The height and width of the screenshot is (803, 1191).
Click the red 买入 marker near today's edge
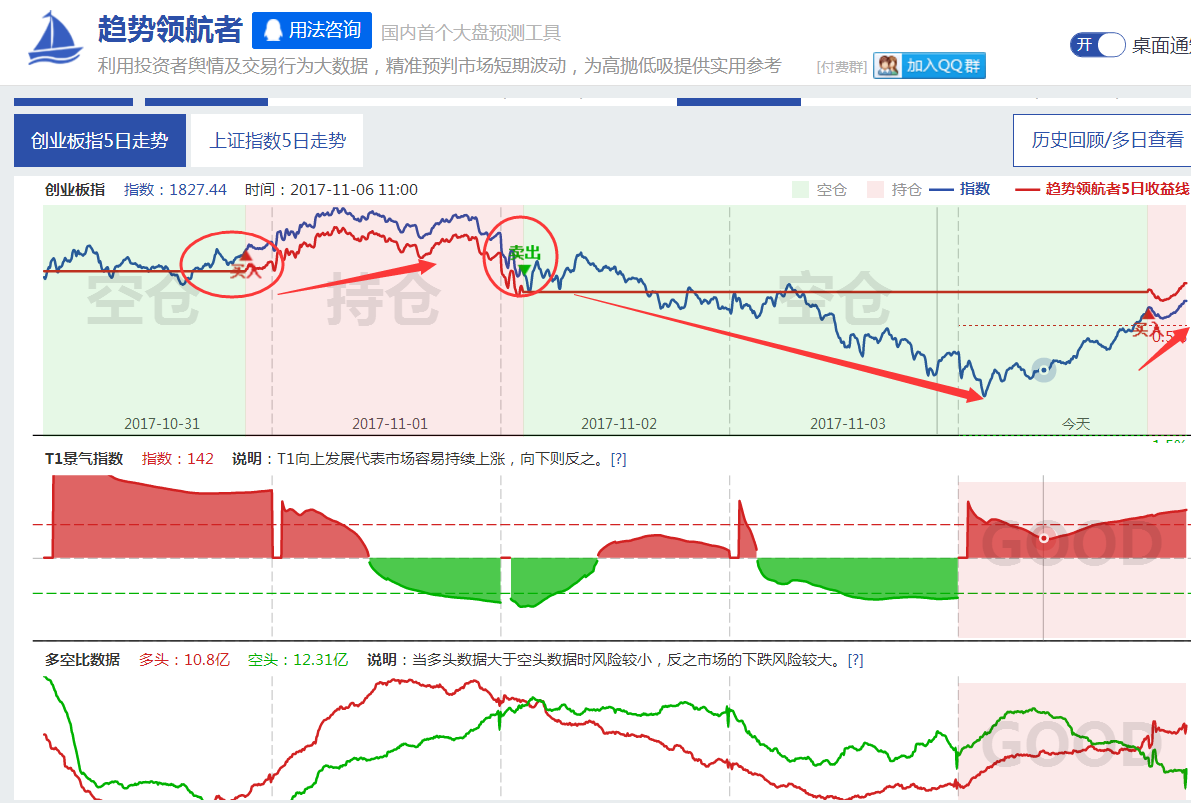[1148, 314]
